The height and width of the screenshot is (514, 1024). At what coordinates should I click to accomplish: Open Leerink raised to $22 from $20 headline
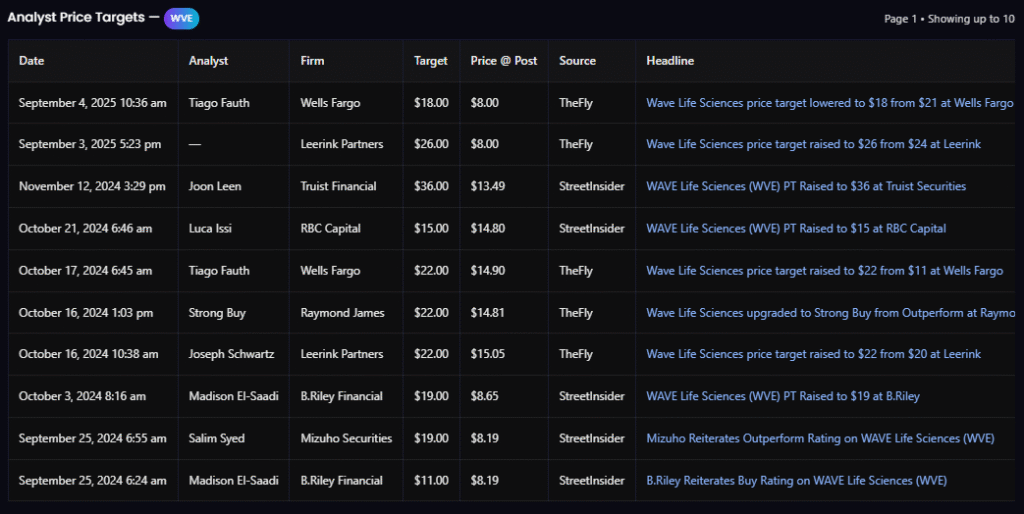pos(813,354)
